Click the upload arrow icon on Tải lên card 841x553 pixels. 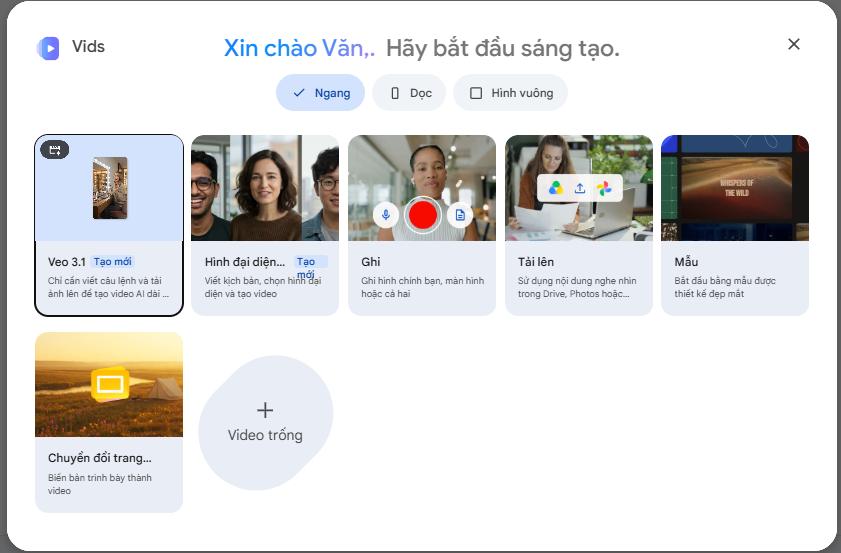[580, 188]
